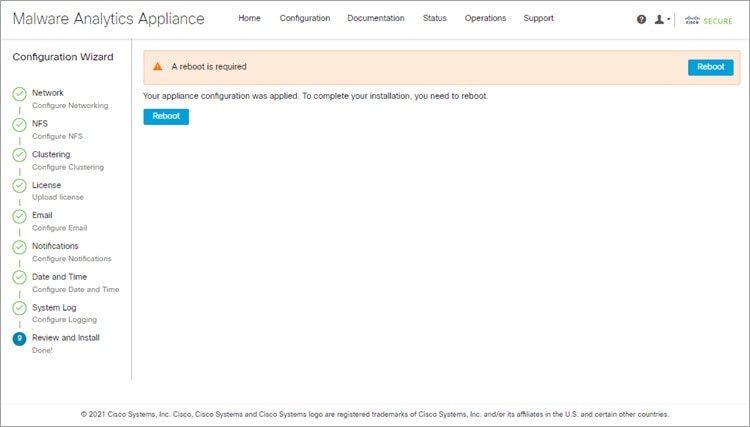Go to the Date and Time step
Viewport: 750px width, 427px height.
coord(59,277)
